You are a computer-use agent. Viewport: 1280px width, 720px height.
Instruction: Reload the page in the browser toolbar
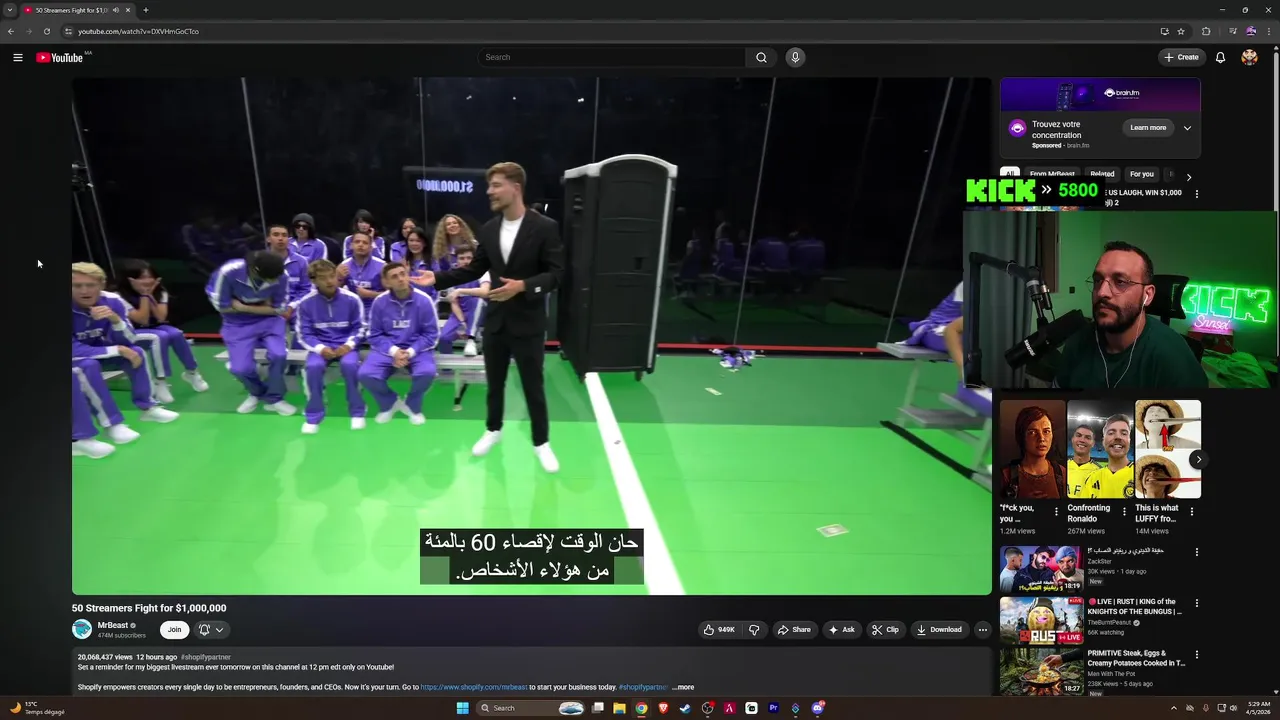coord(46,31)
